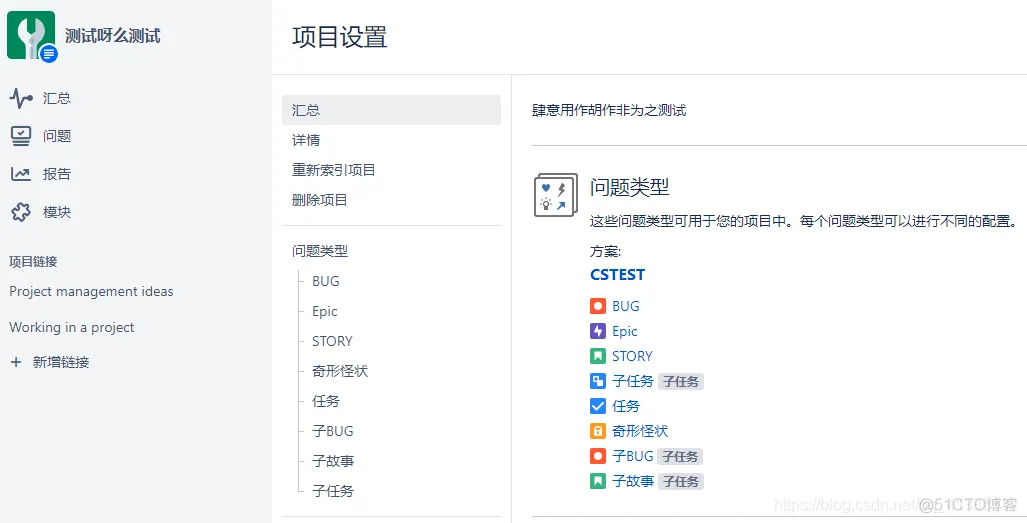Click the project name 测试呀么测试
Screen dimensions: 1027x523
(113, 36)
